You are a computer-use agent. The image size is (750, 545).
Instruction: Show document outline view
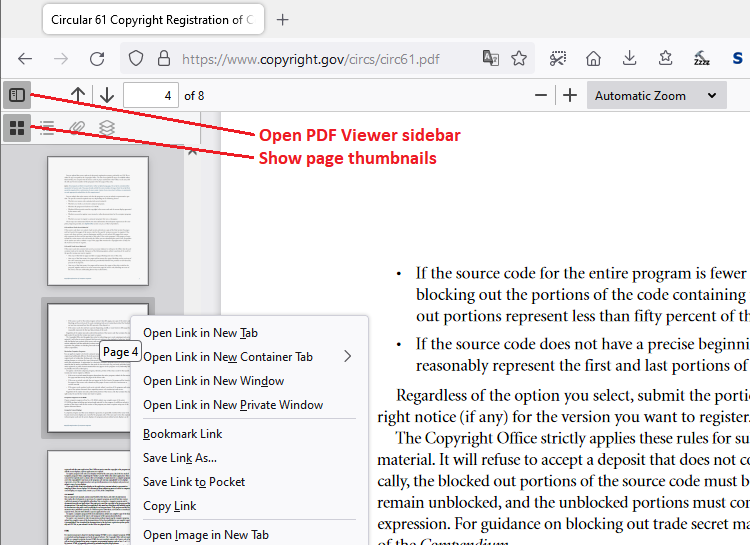47,128
